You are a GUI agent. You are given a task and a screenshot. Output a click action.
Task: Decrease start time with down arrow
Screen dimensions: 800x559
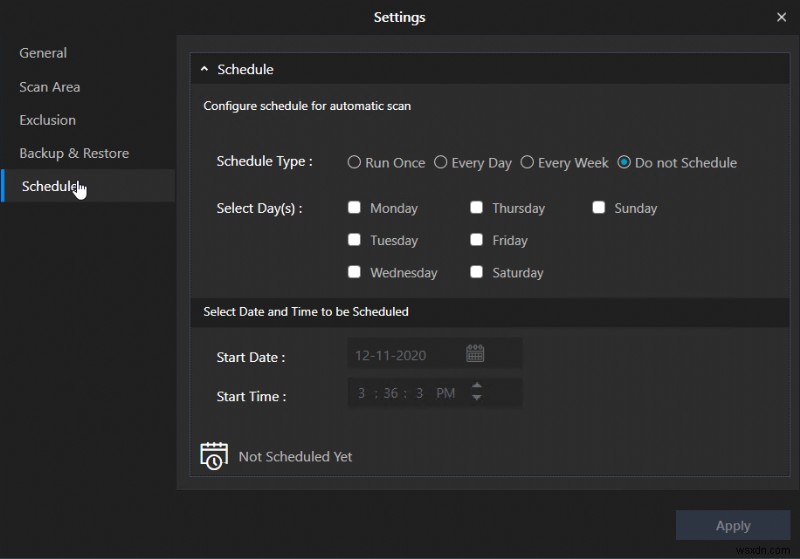point(477,399)
